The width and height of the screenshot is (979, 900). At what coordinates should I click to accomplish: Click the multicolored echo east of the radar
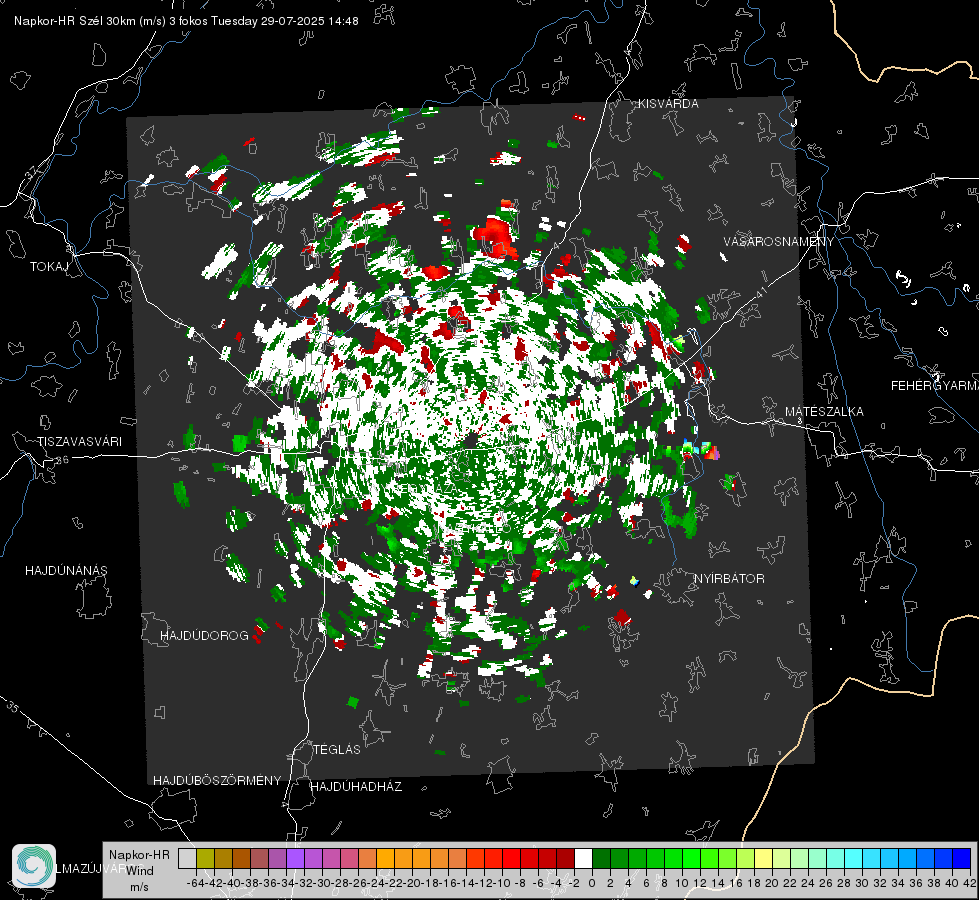click(x=701, y=450)
